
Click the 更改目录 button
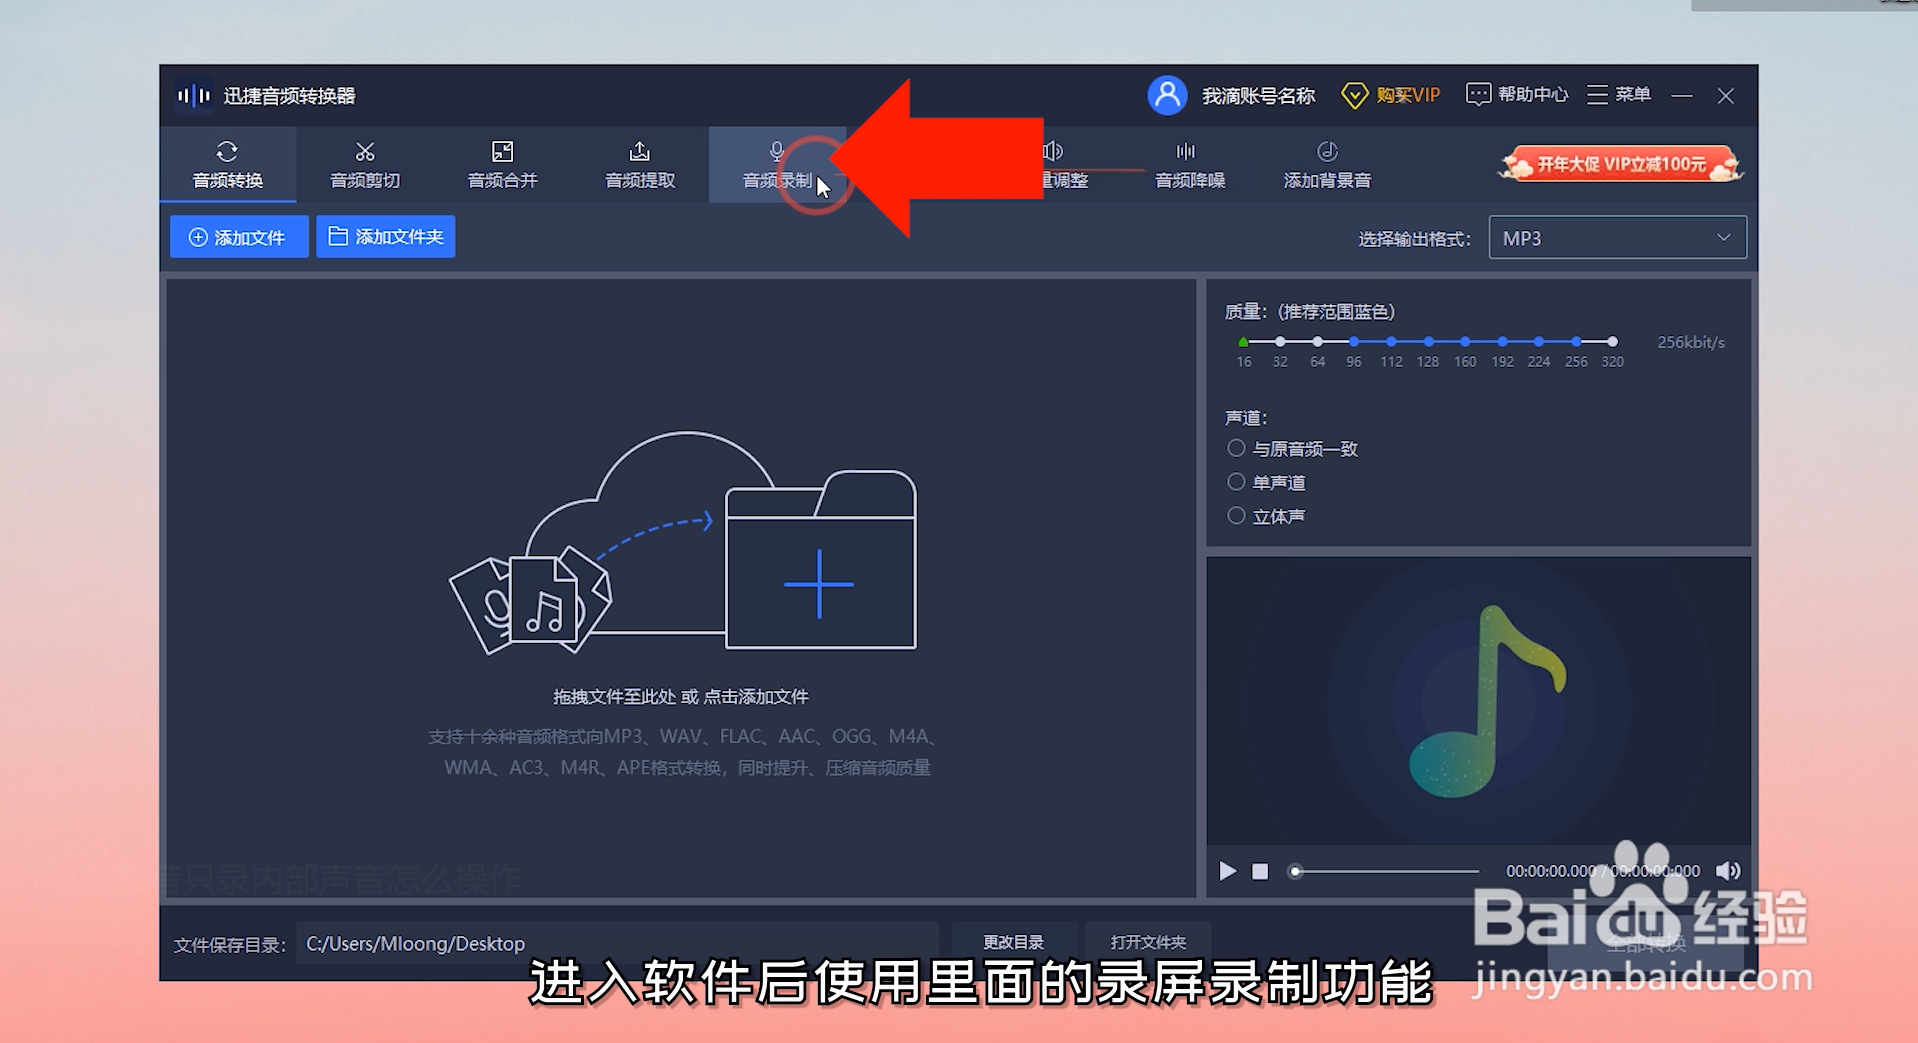(x=1013, y=942)
